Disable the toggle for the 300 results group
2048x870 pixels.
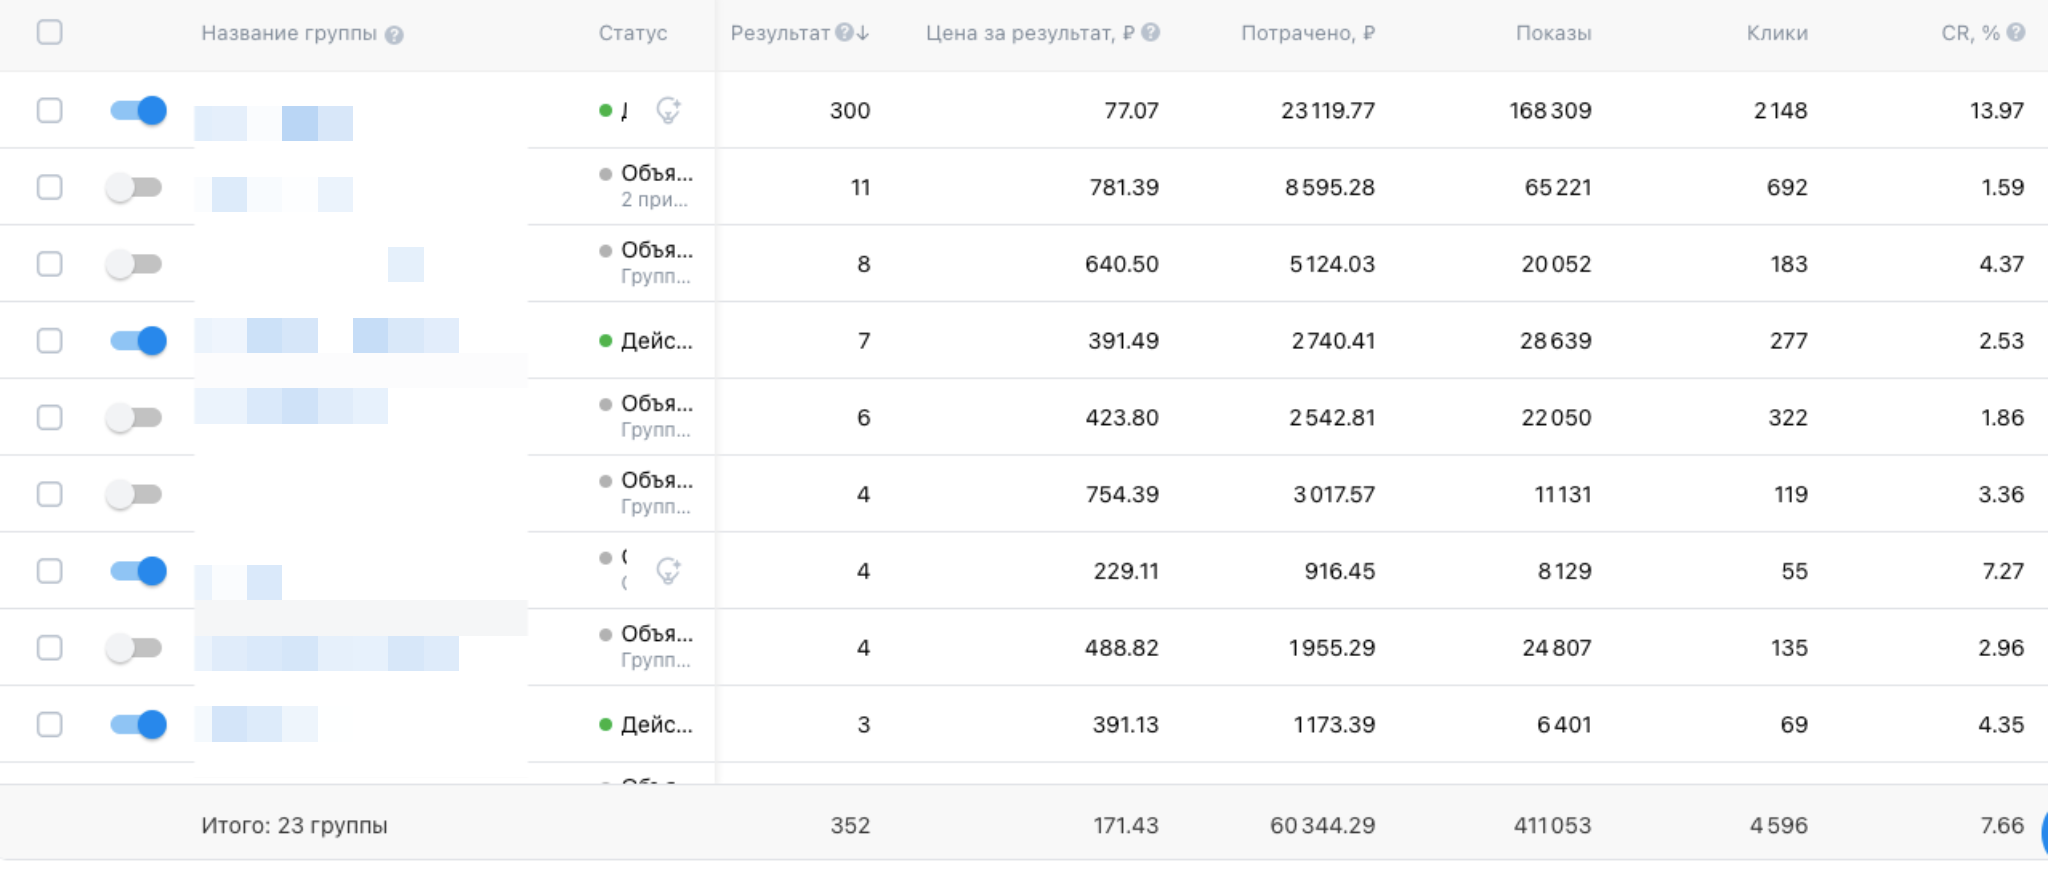pyautogui.click(x=138, y=110)
